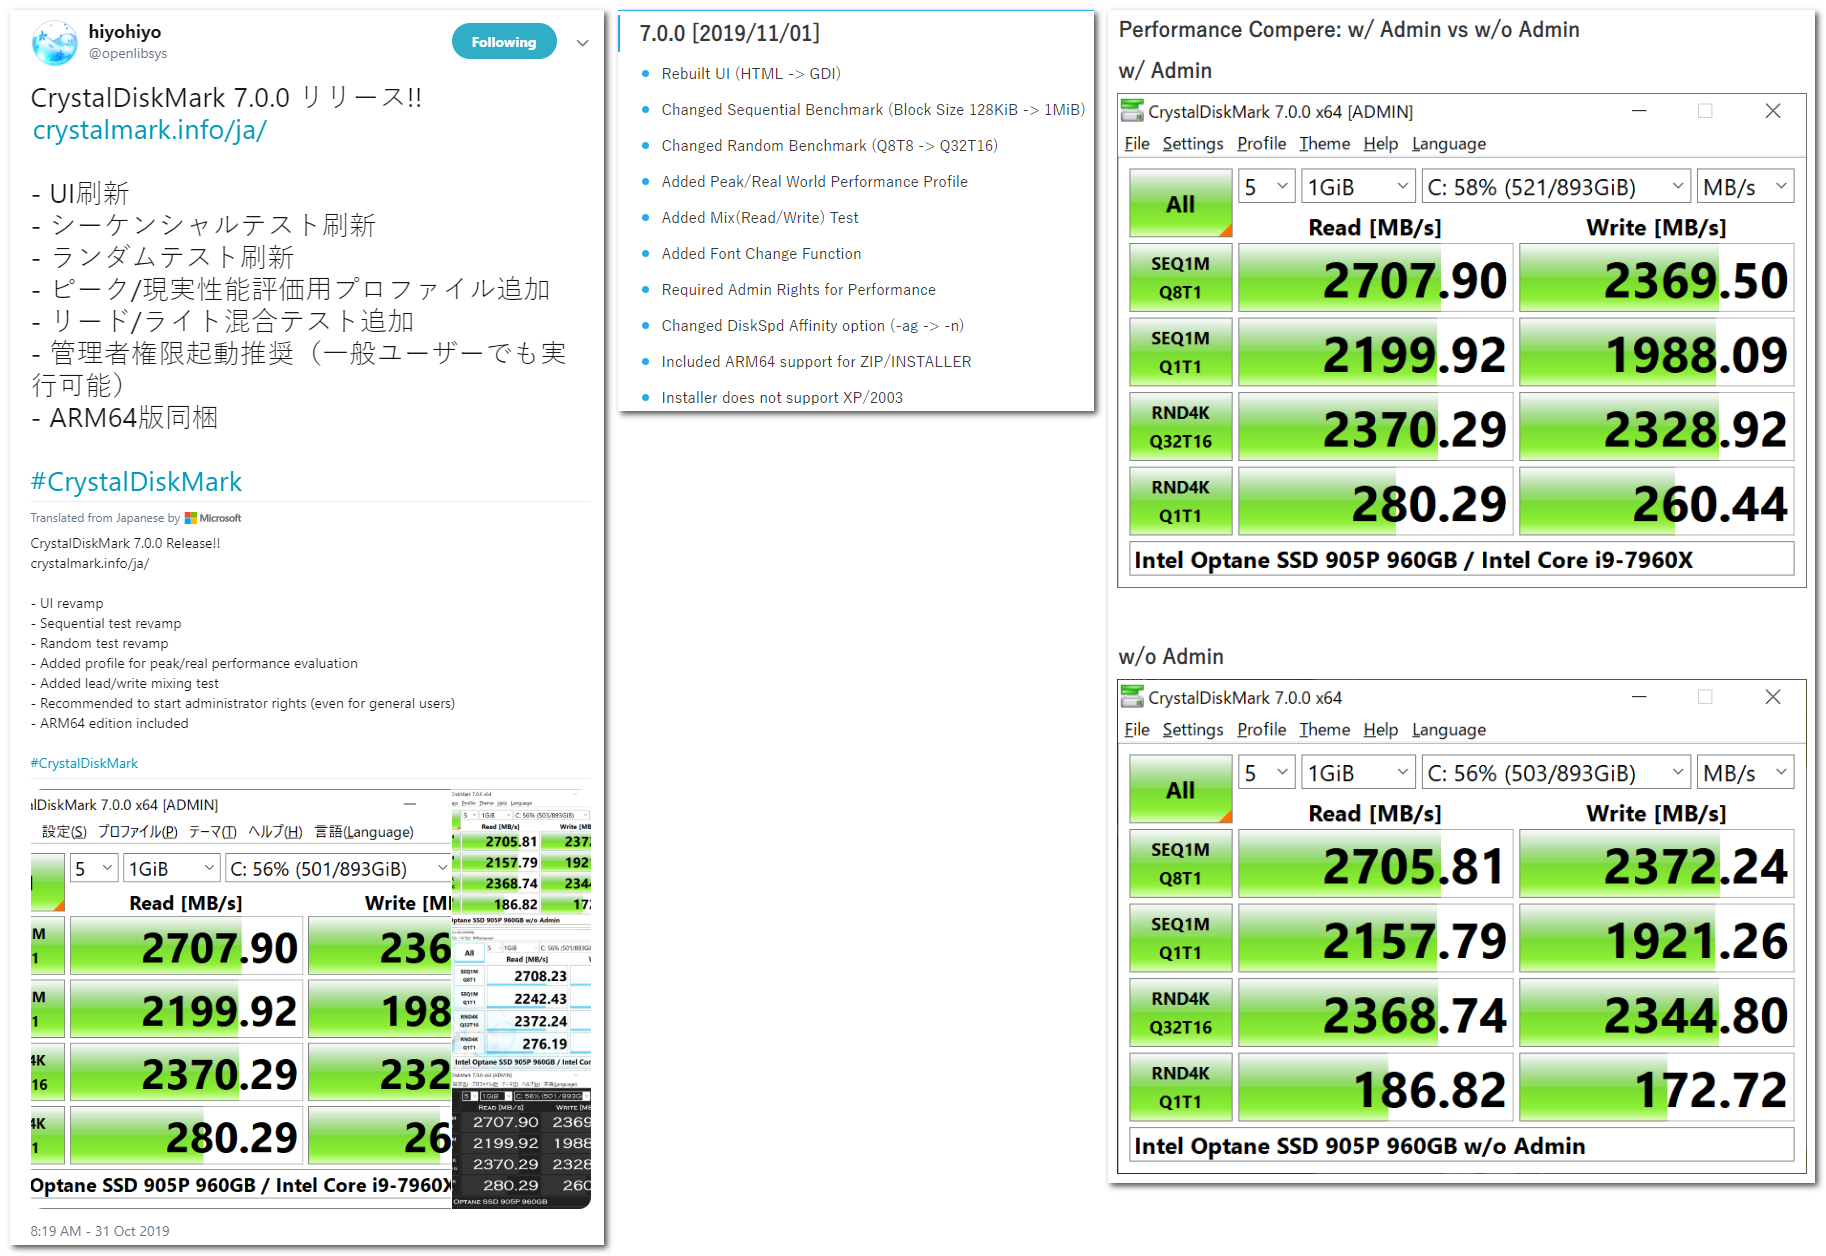Click the Following button on tweet
The width and height of the screenshot is (1826, 1256).
[x=504, y=42]
